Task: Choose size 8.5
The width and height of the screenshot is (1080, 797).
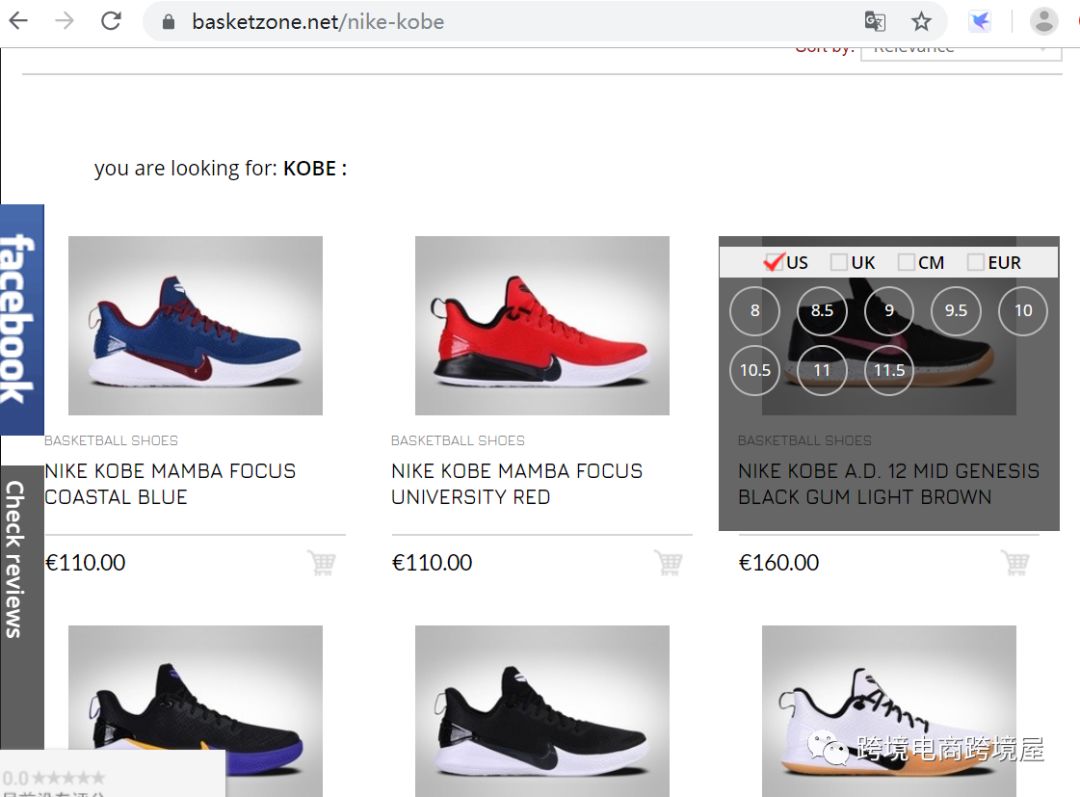Action: point(822,311)
